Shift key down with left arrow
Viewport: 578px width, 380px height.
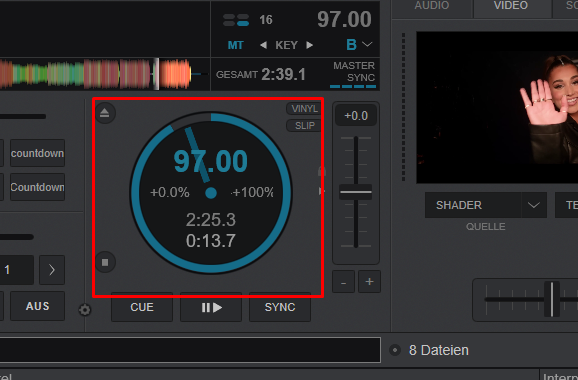tap(263, 45)
